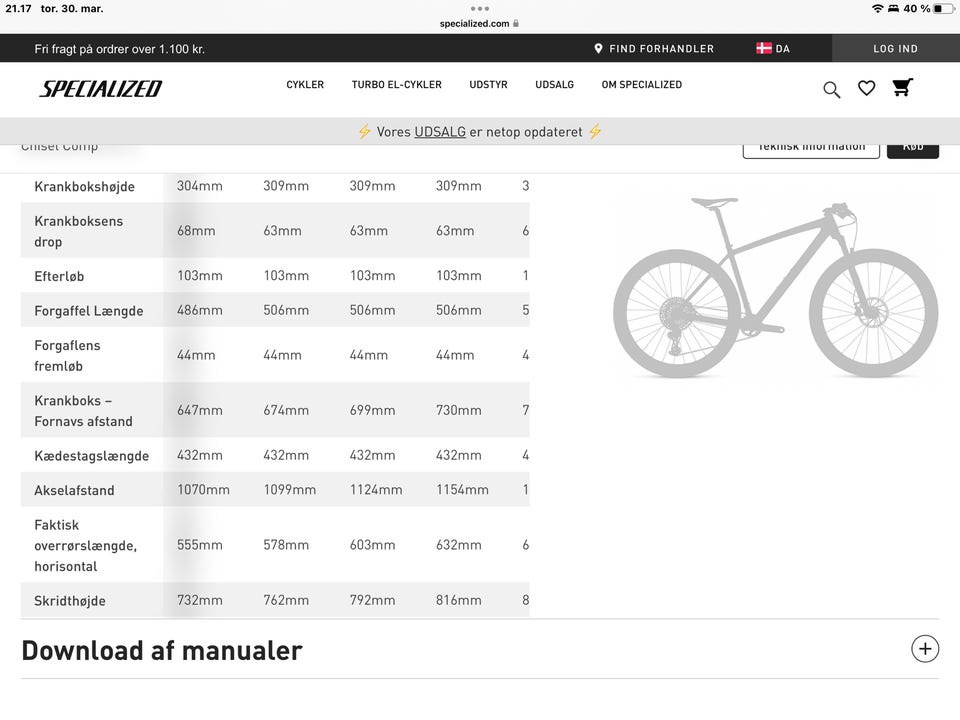Click the 647mm Krankboks-Fornavs value

click(x=200, y=410)
